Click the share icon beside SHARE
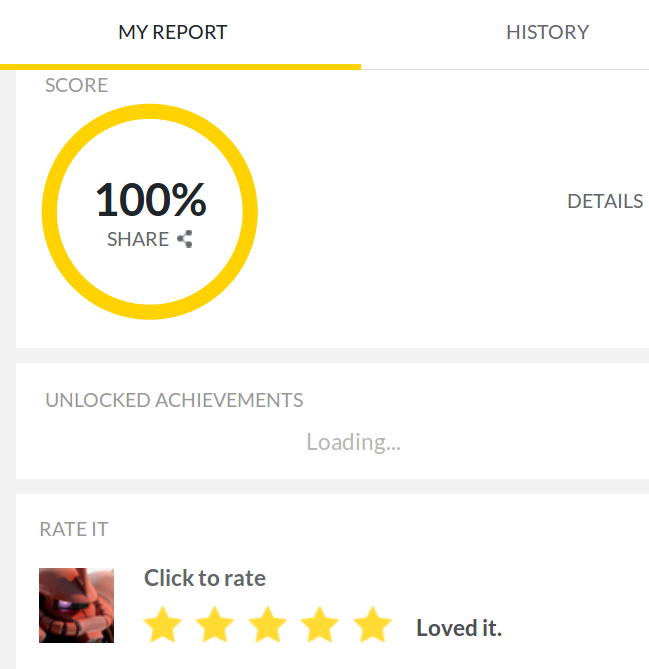Screen dimensions: 649x669 [x=184, y=239]
